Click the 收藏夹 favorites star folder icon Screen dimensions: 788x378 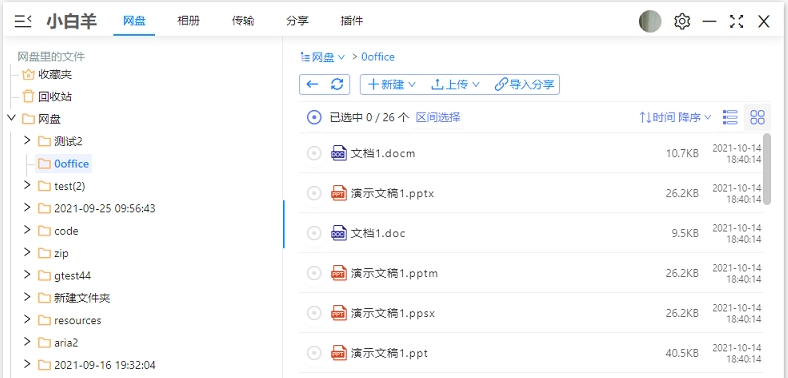tap(28, 74)
